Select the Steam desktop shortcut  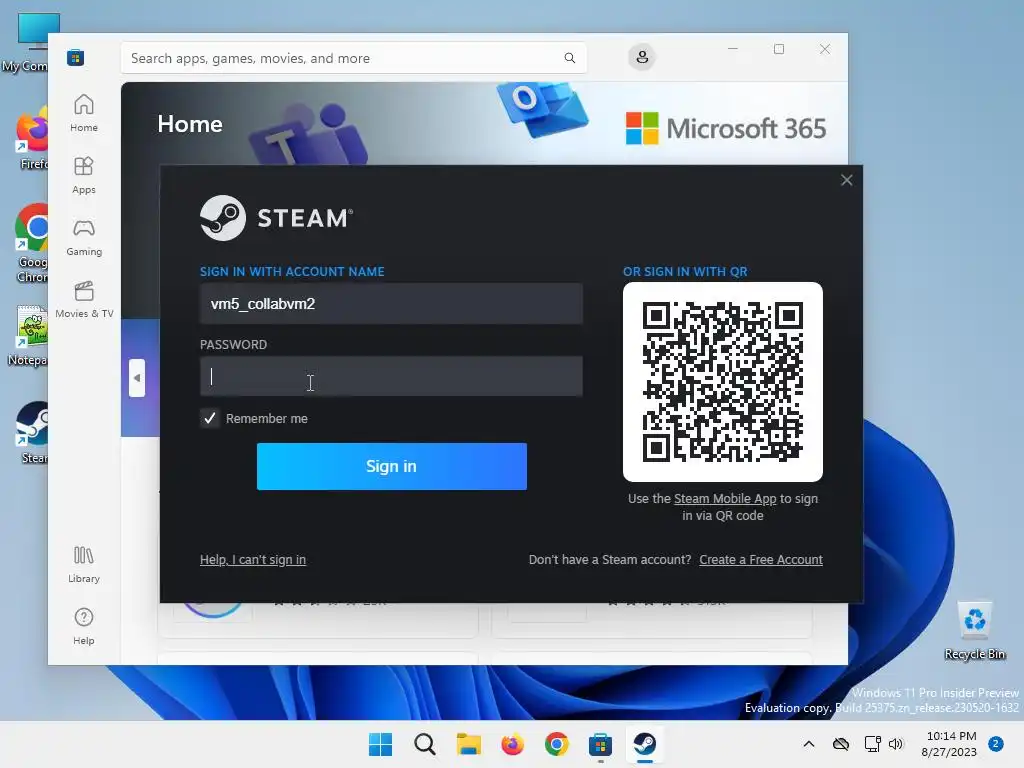33,432
